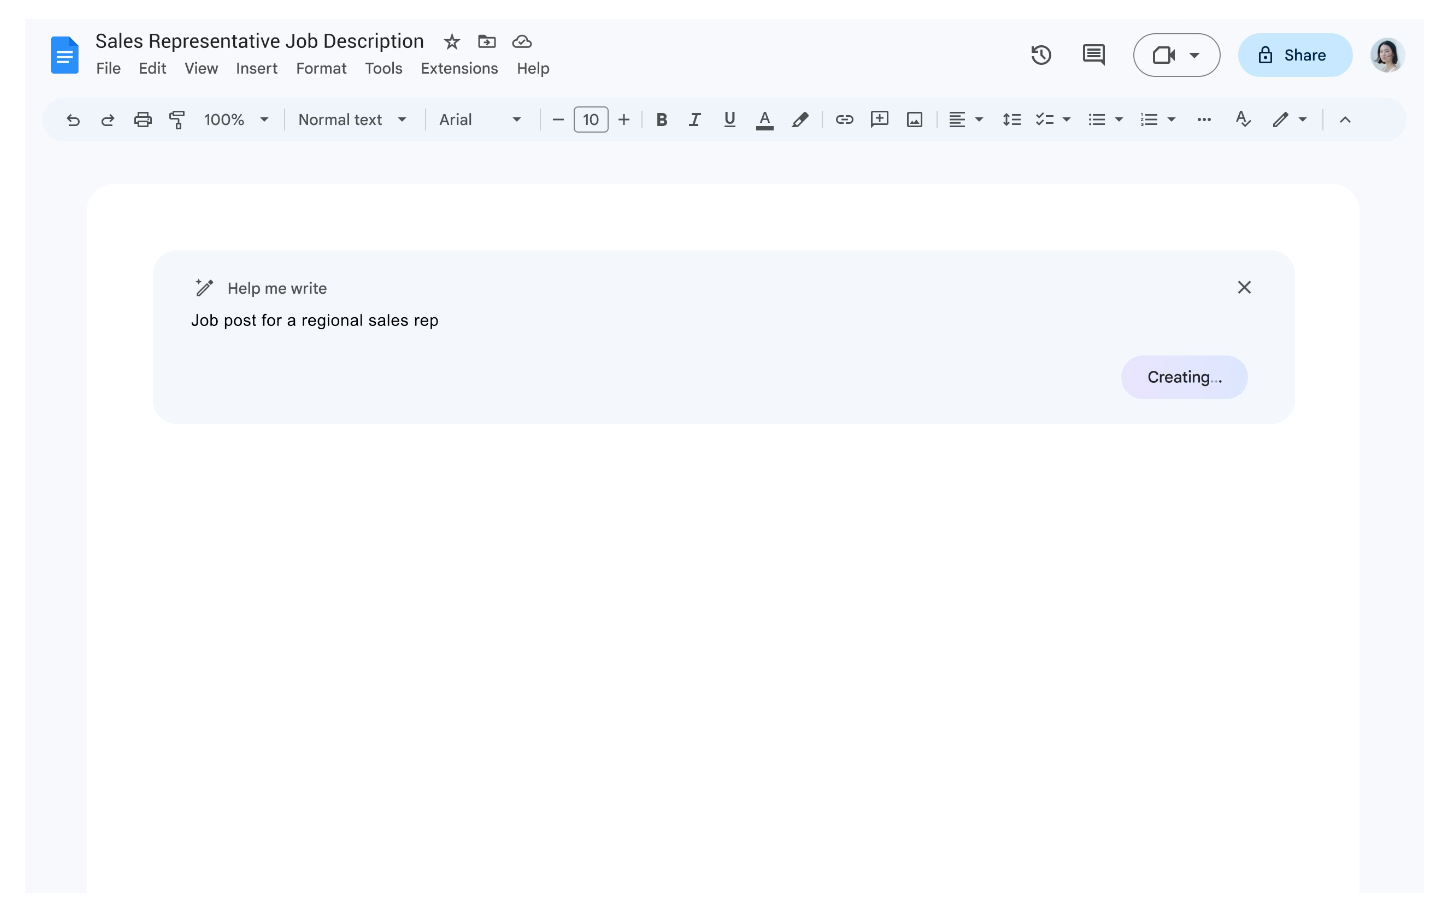This screenshot has height=910, width=1448.
Task: Expand the Normal text style dropdown
Action: [x=352, y=120]
